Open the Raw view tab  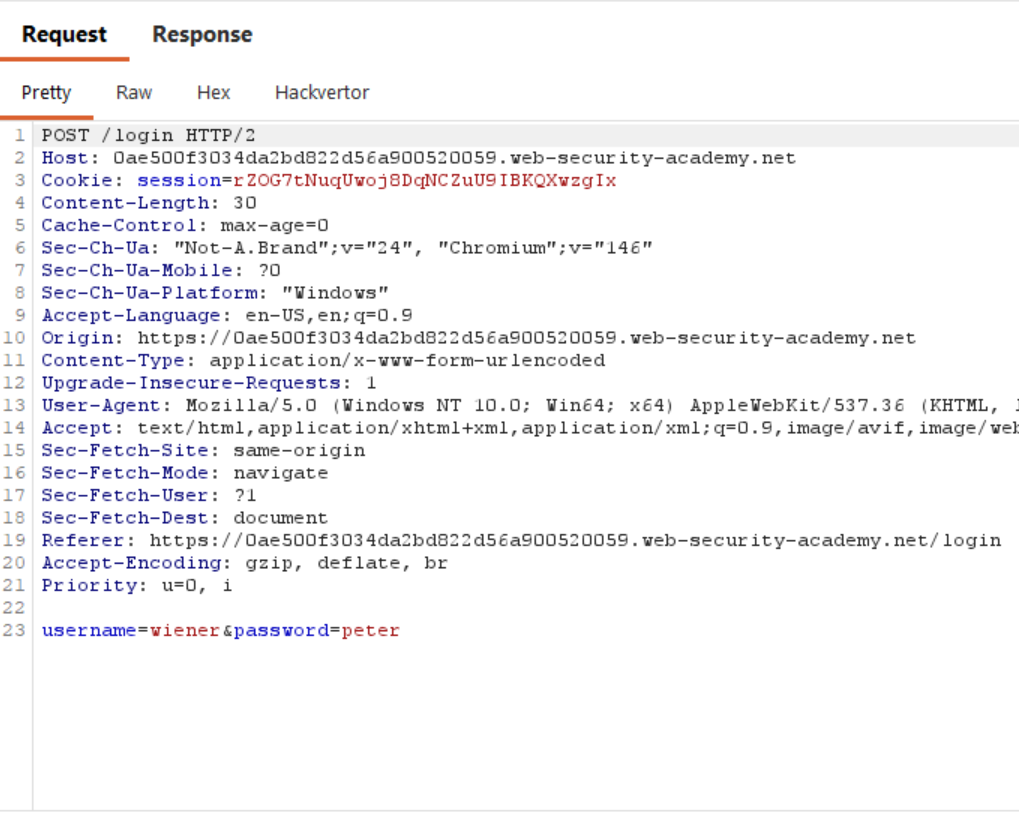134,92
